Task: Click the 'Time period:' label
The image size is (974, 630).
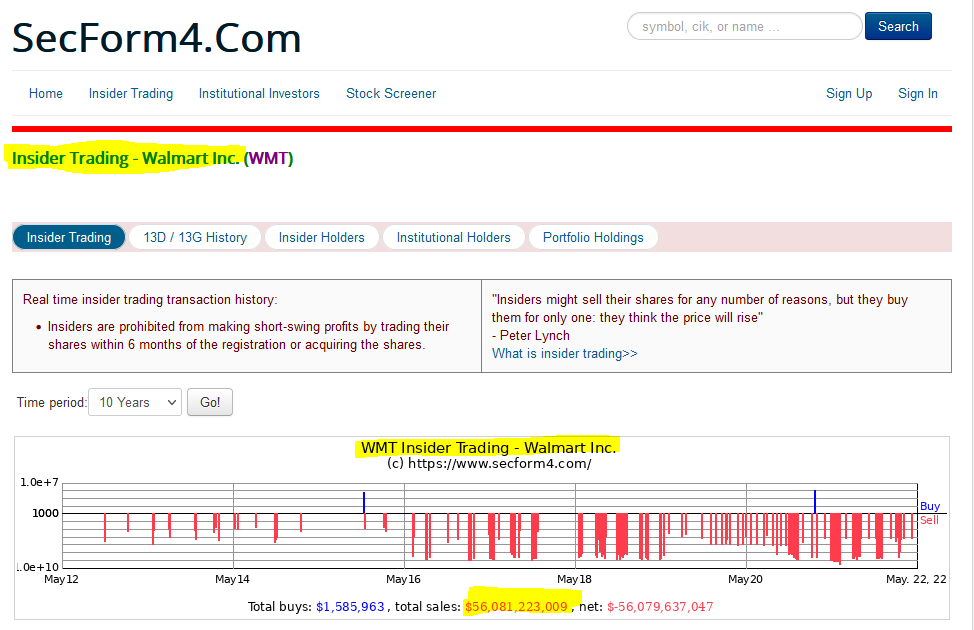Action: 52,403
